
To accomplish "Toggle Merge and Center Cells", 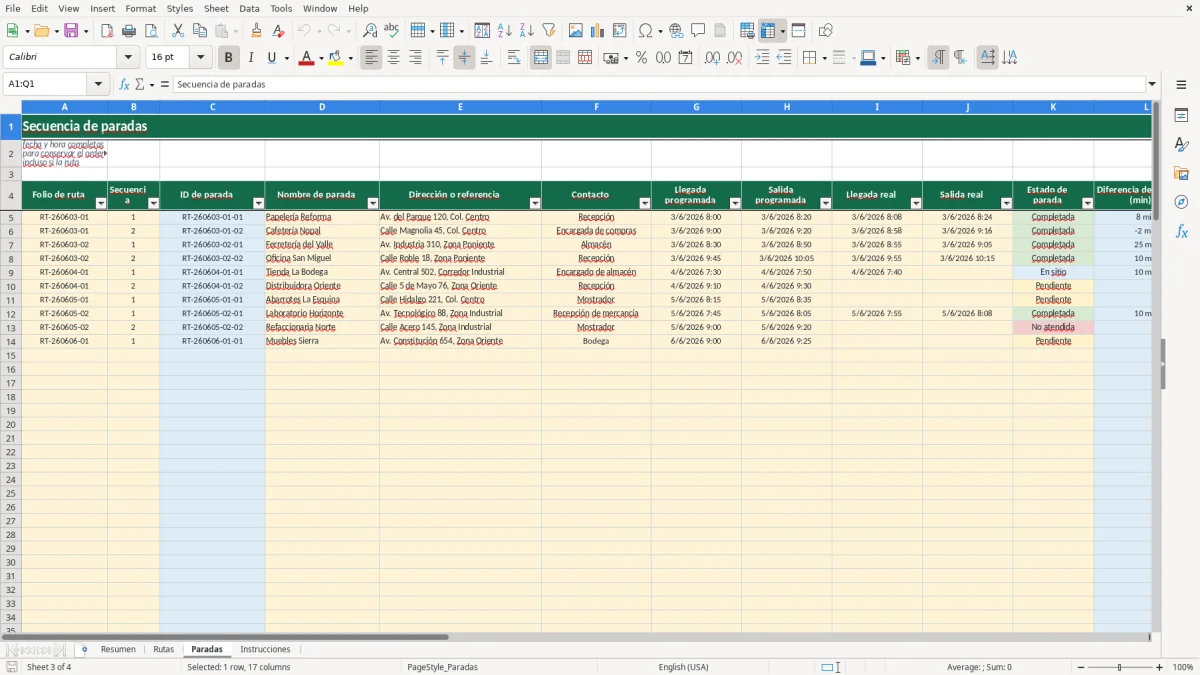I will 541,58.
